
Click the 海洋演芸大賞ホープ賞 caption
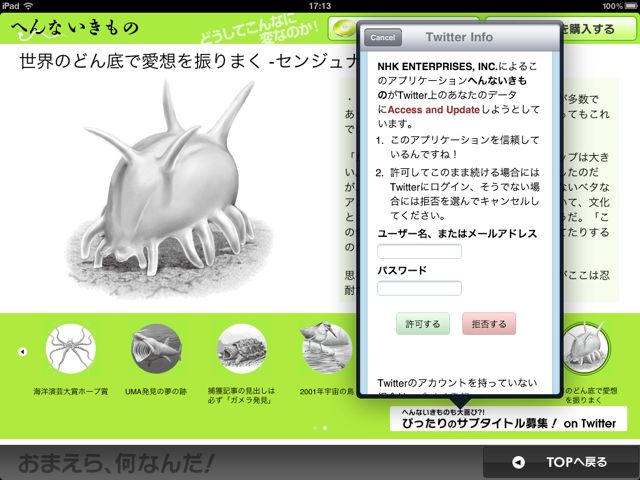click(71, 391)
